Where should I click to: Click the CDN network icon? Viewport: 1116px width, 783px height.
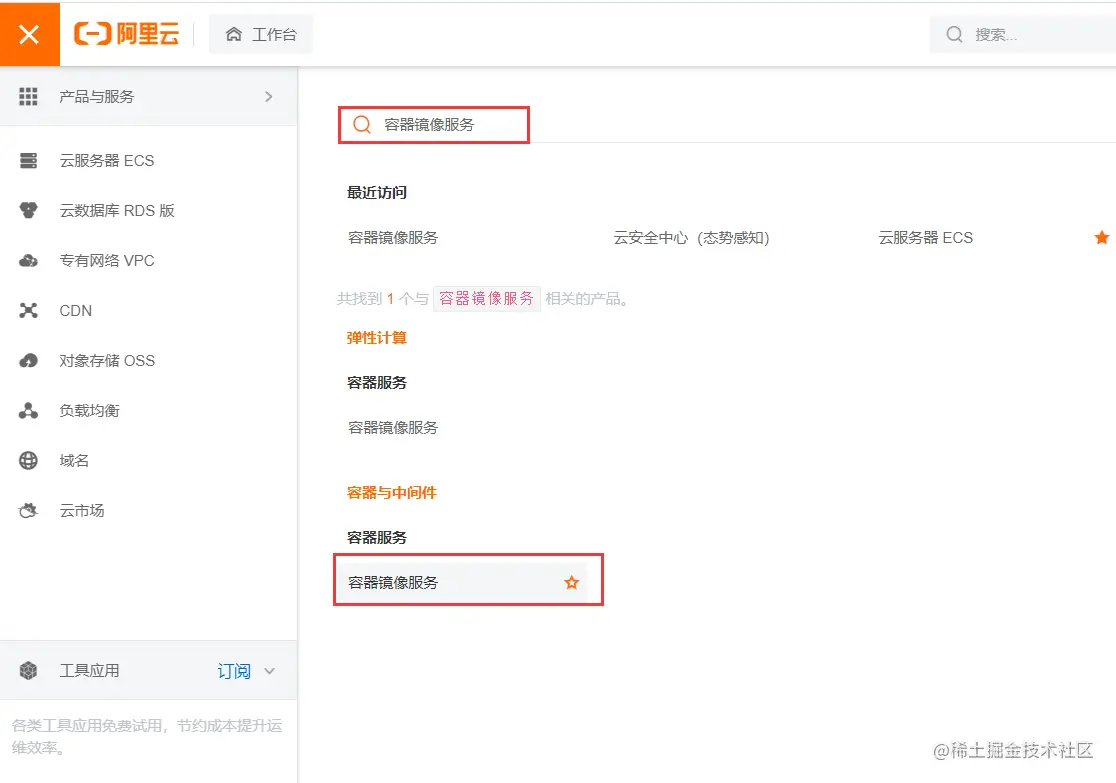click(x=28, y=310)
